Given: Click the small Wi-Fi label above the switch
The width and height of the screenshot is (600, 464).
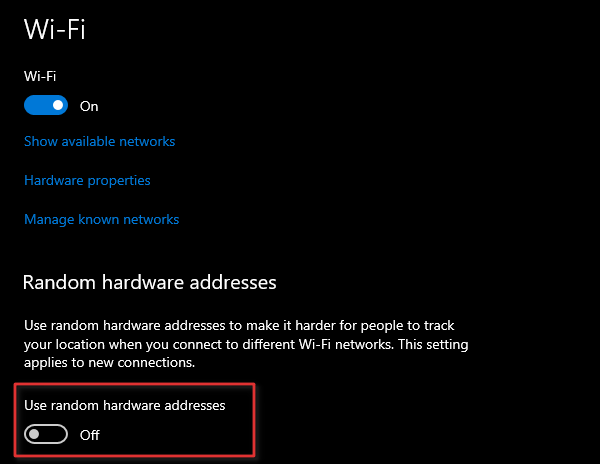Looking at the screenshot, I should click(x=39, y=75).
